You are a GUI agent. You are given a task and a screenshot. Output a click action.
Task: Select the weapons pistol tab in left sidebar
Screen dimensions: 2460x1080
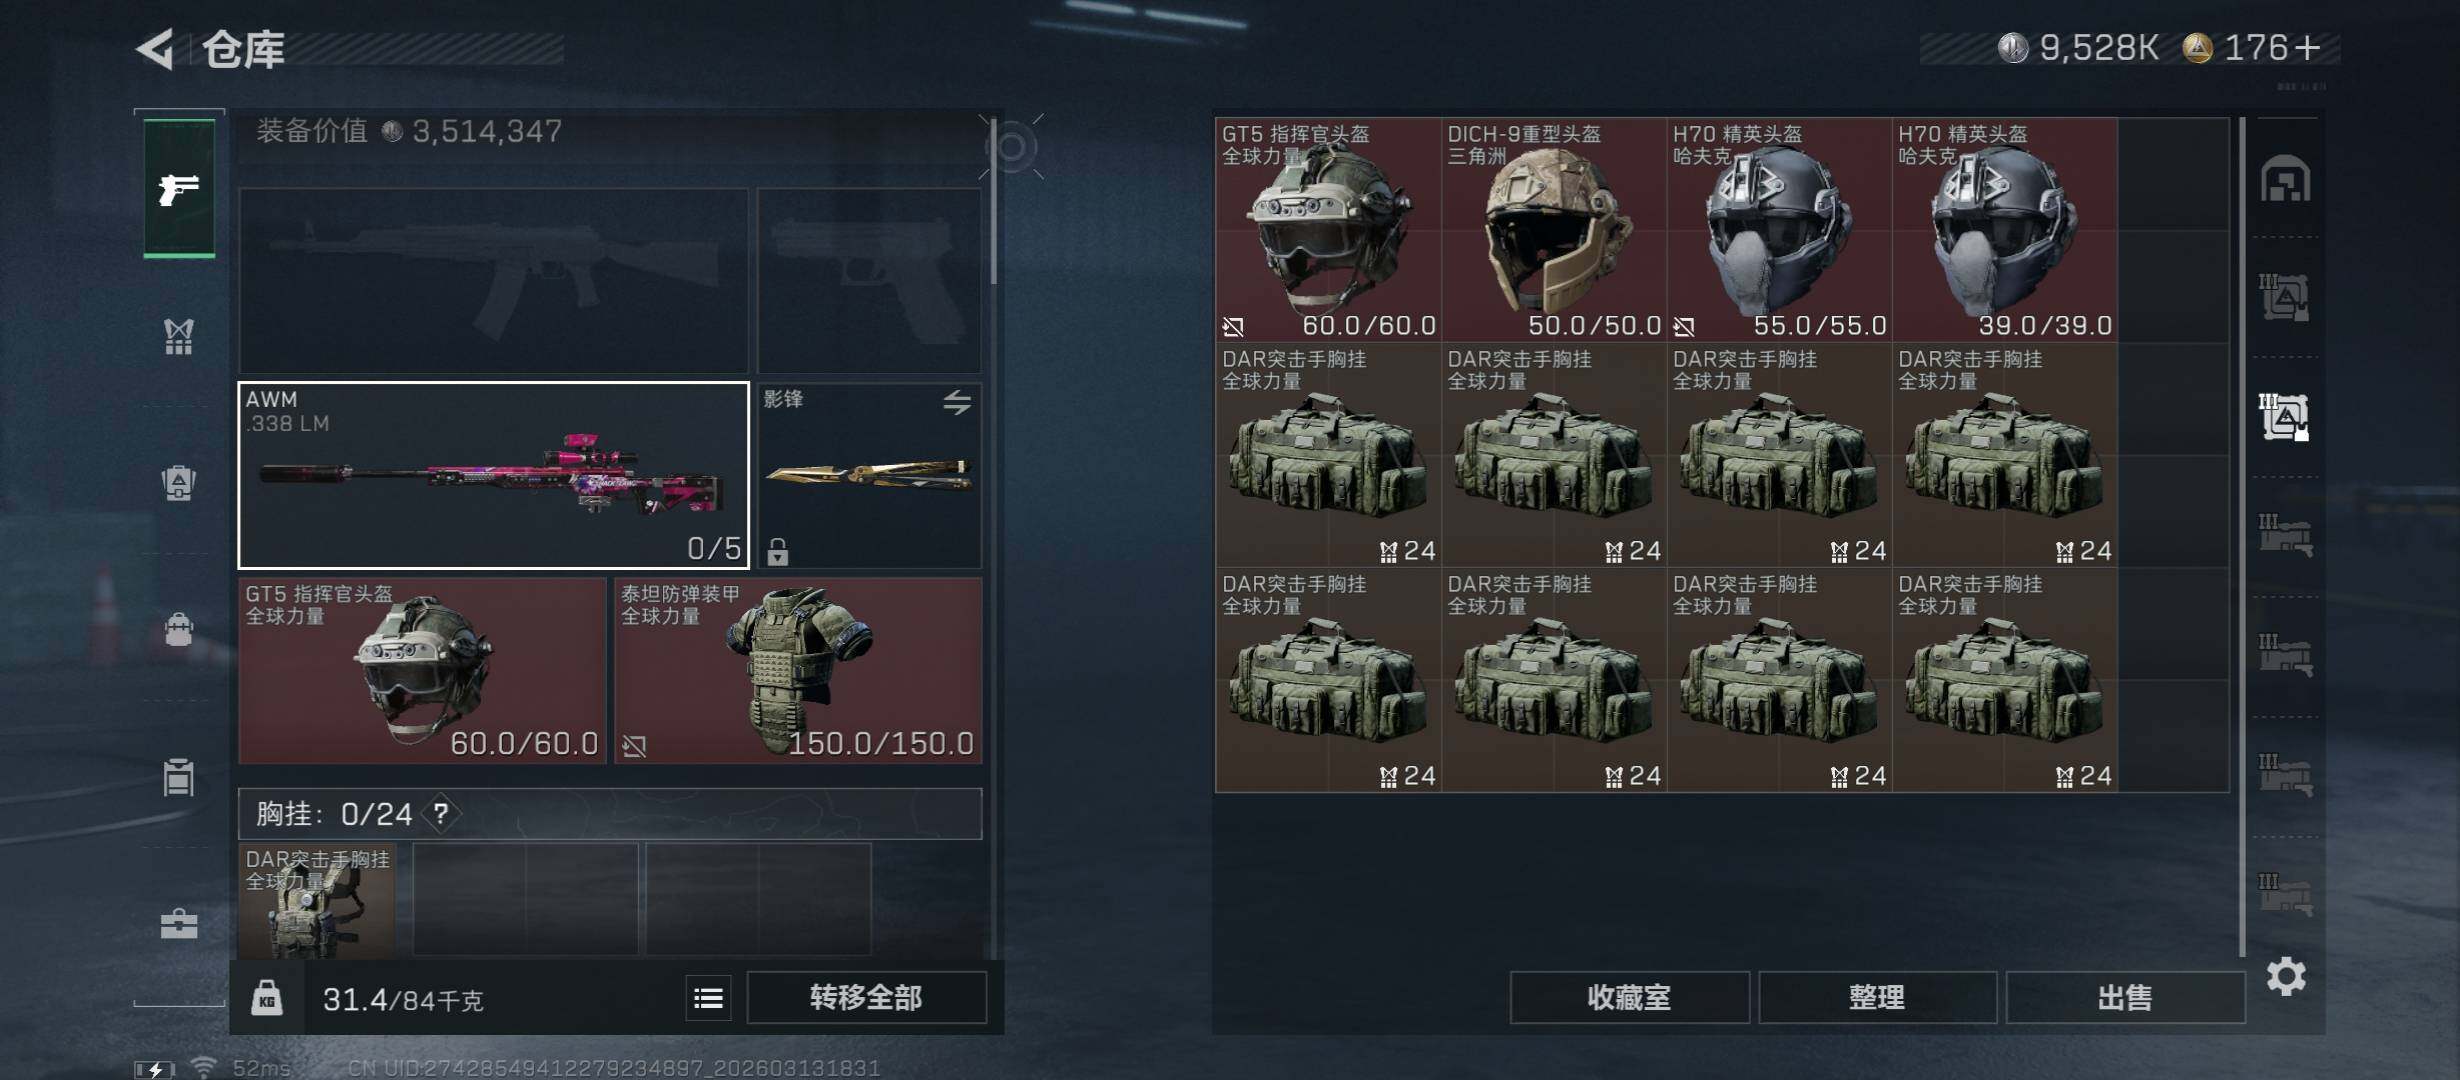(x=179, y=188)
